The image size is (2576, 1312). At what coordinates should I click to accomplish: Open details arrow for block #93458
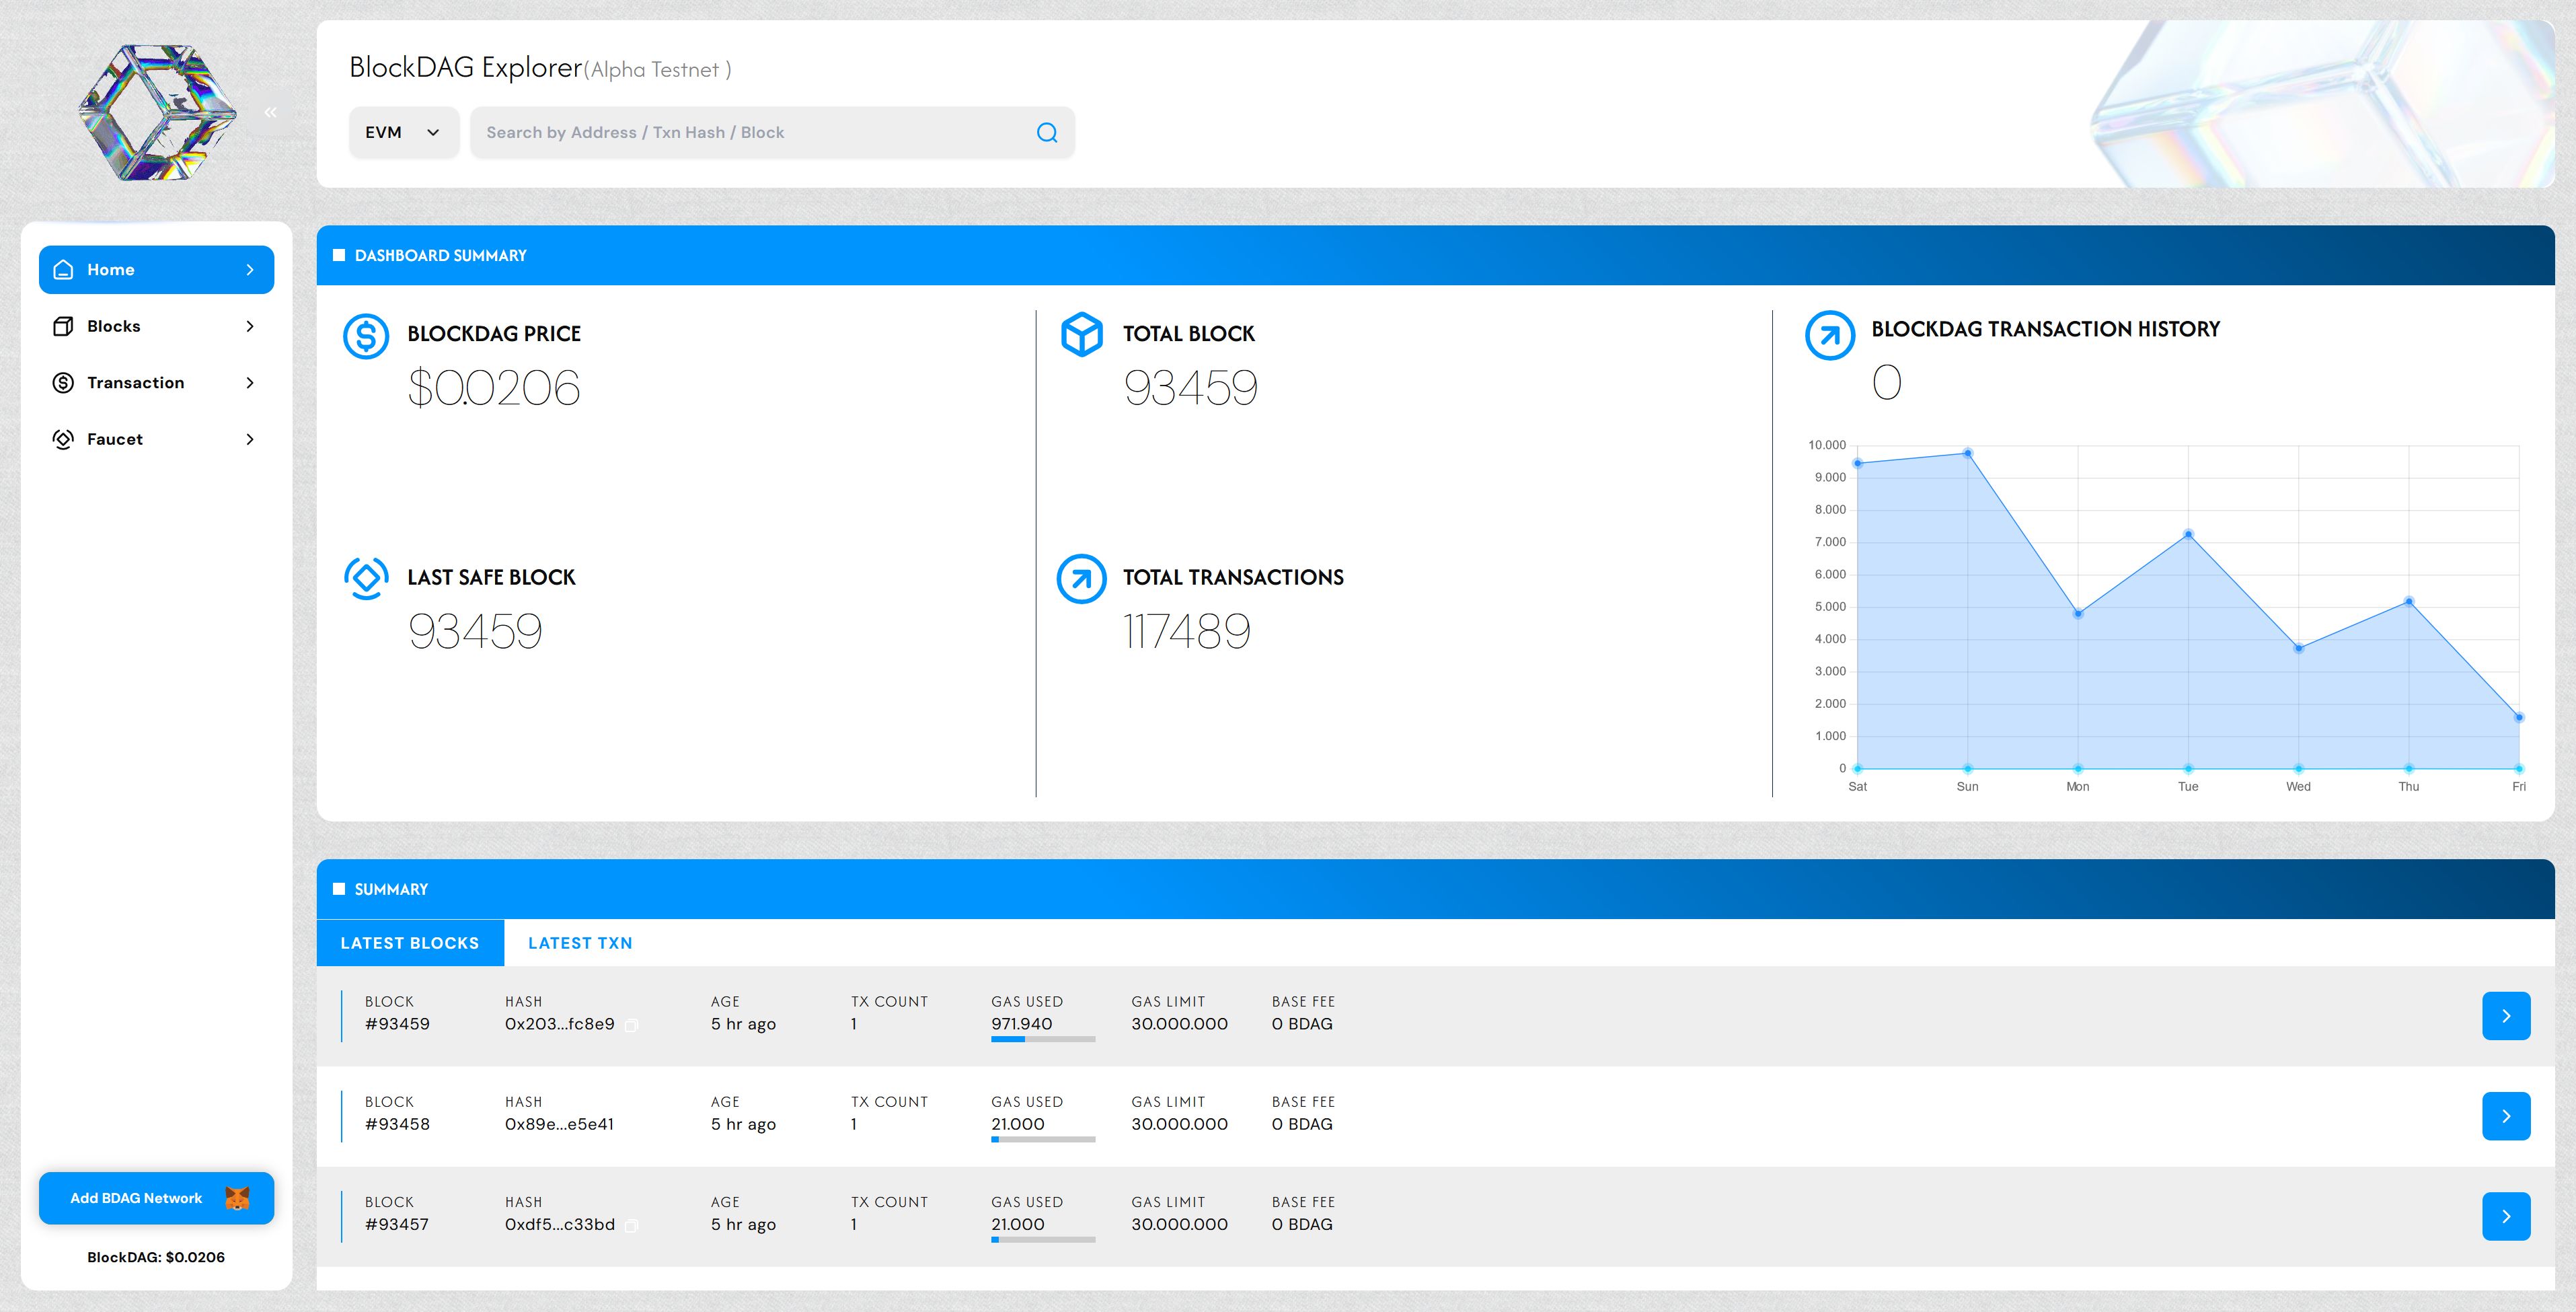(2506, 1116)
